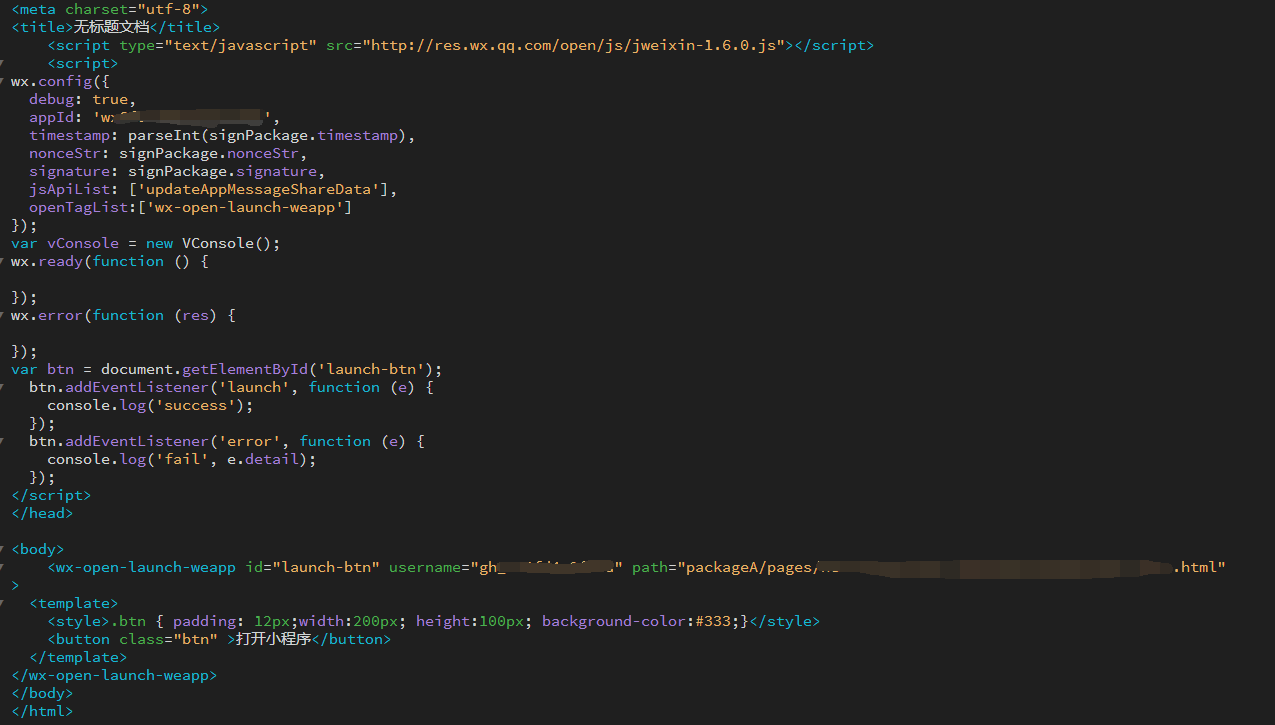Click the closing </wx-open-launch-weapp> tag
Image resolution: width=1275 pixels, height=725 pixels.
tap(114, 675)
